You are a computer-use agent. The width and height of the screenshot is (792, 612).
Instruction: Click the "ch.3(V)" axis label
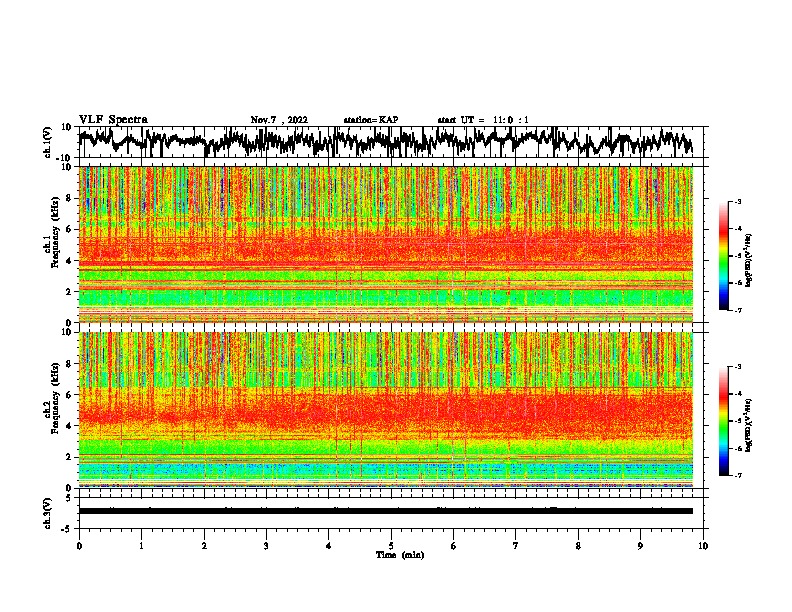[x=48, y=514]
